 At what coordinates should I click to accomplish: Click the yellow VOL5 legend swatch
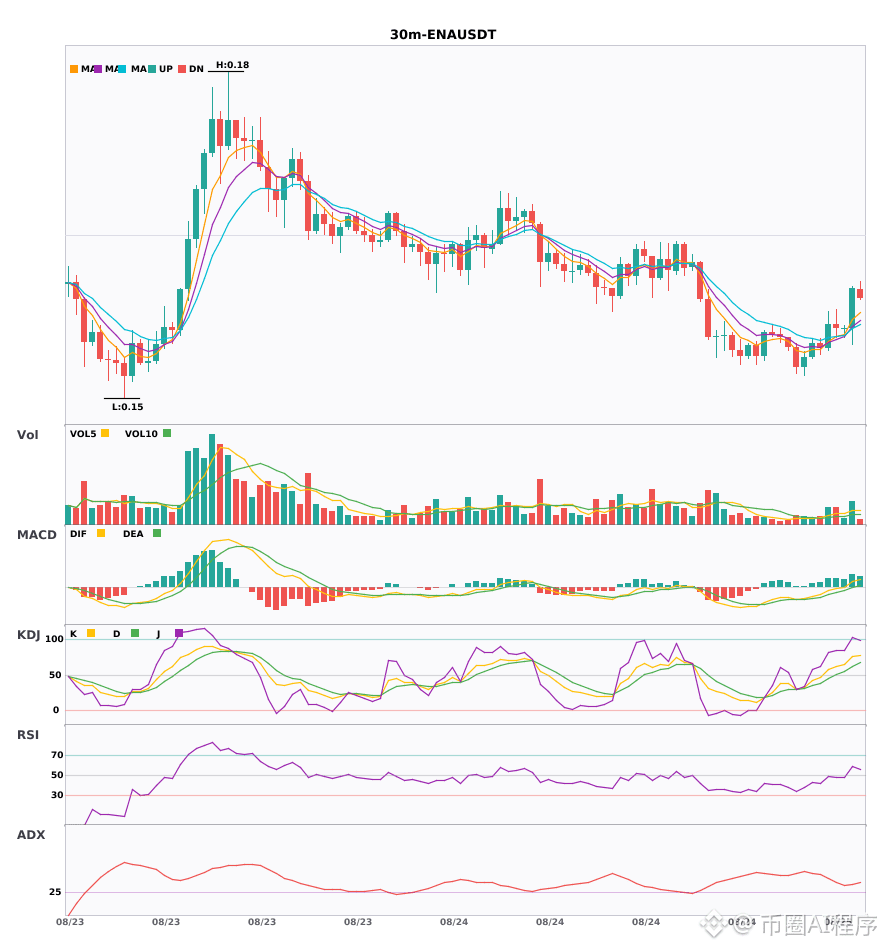pyautogui.click(x=105, y=433)
